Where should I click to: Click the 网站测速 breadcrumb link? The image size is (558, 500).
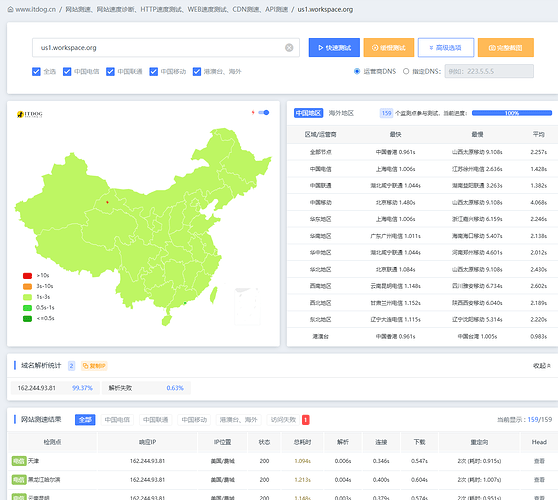pyautogui.click(x=78, y=10)
